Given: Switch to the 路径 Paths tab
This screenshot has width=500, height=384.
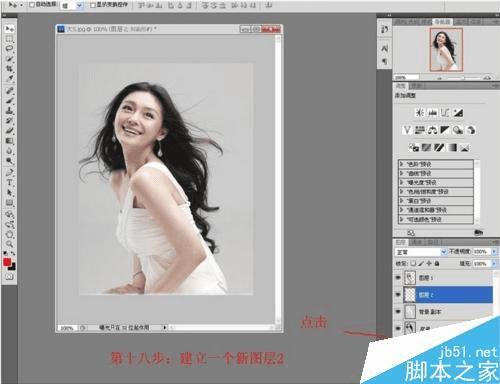Looking at the screenshot, I should point(432,242).
